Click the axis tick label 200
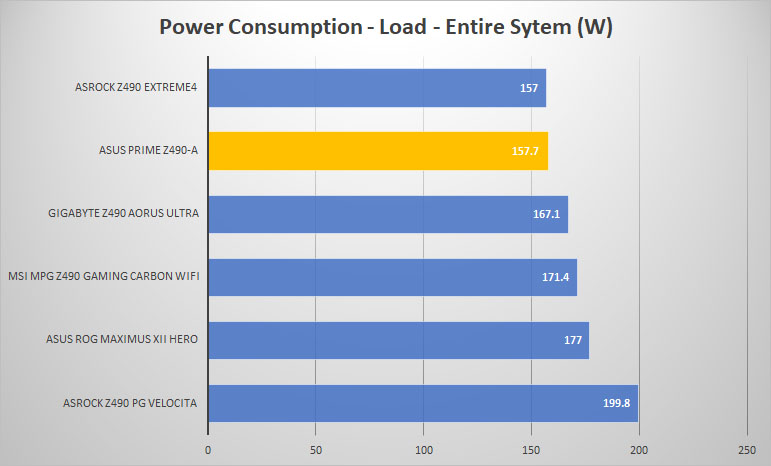 (x=639, y=450)
